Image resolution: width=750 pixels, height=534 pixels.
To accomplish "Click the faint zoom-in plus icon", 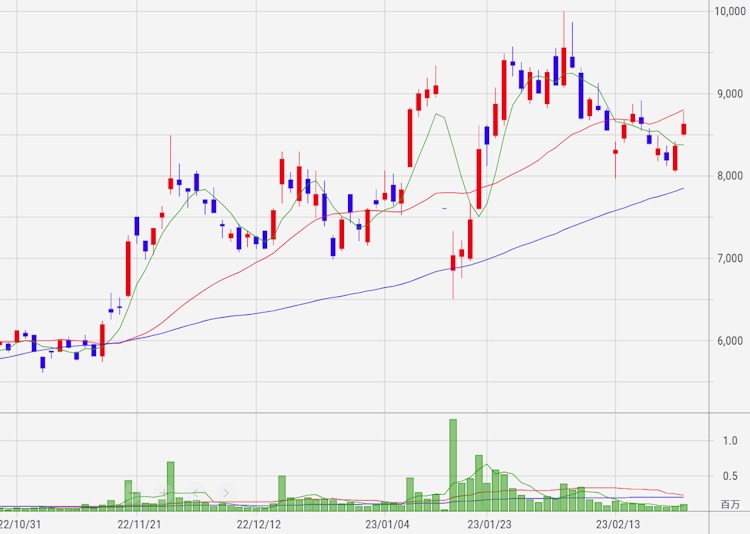I will pos(164,492).
